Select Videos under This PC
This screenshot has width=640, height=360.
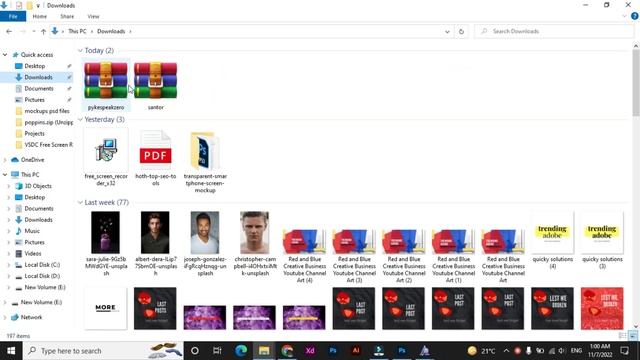33,253
